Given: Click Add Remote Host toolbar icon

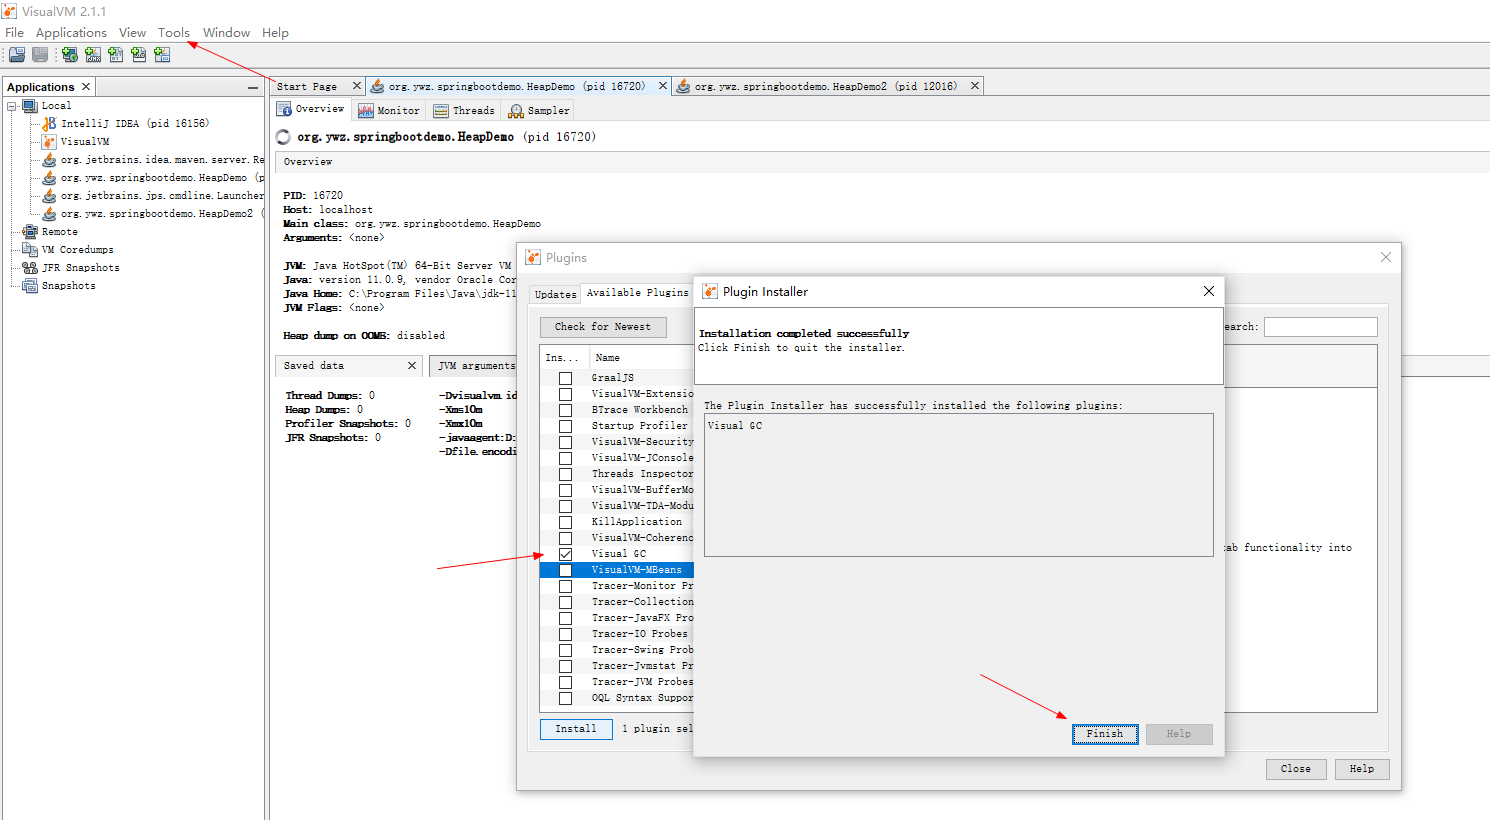Looking at the screenshot, I should click(x=70, y=55).
